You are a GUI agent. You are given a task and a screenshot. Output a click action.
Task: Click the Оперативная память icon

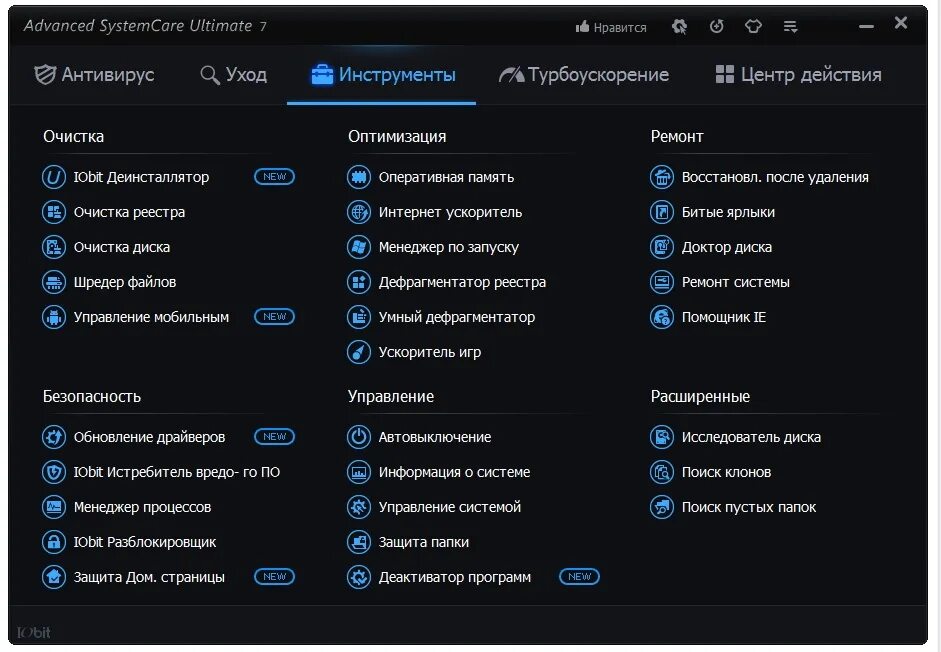(358, 177)
